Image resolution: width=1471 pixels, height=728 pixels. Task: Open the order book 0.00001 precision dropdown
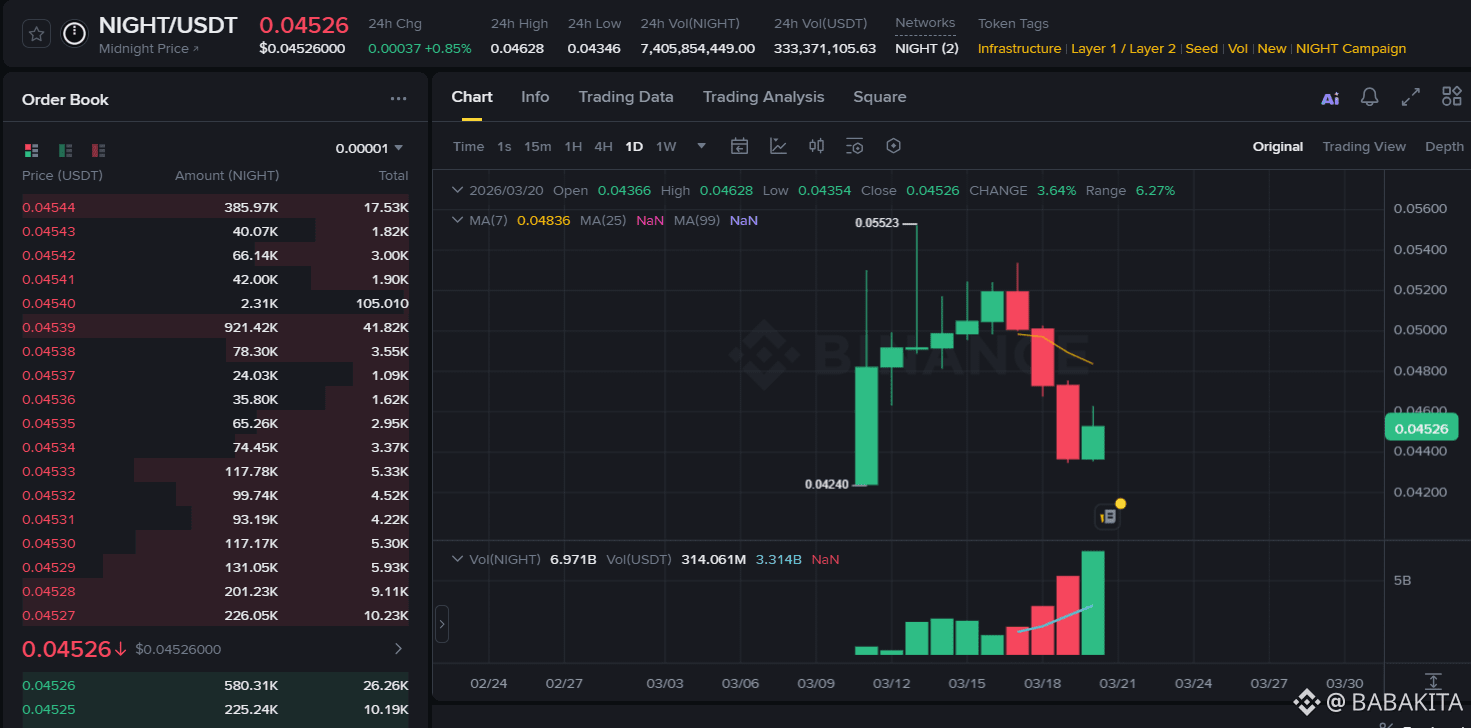(x=369, y=148)
